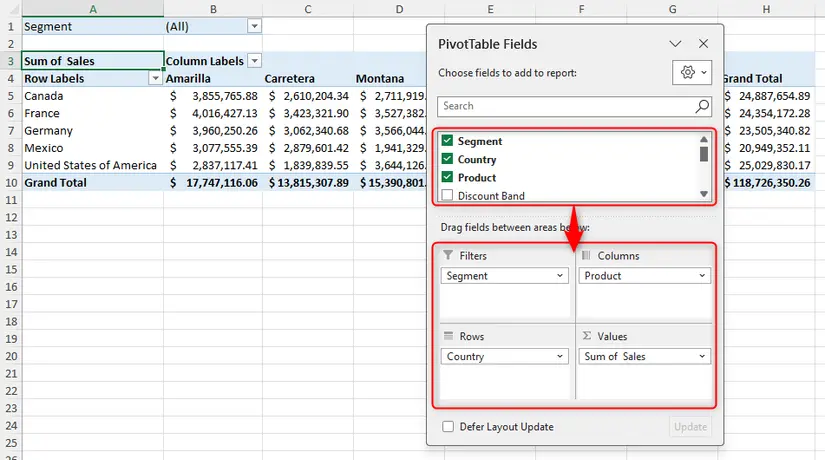Screen dimensions: 825x460
Task: Collapse the PivotTable Fields pane options chevron
Action: coord(675,44)
